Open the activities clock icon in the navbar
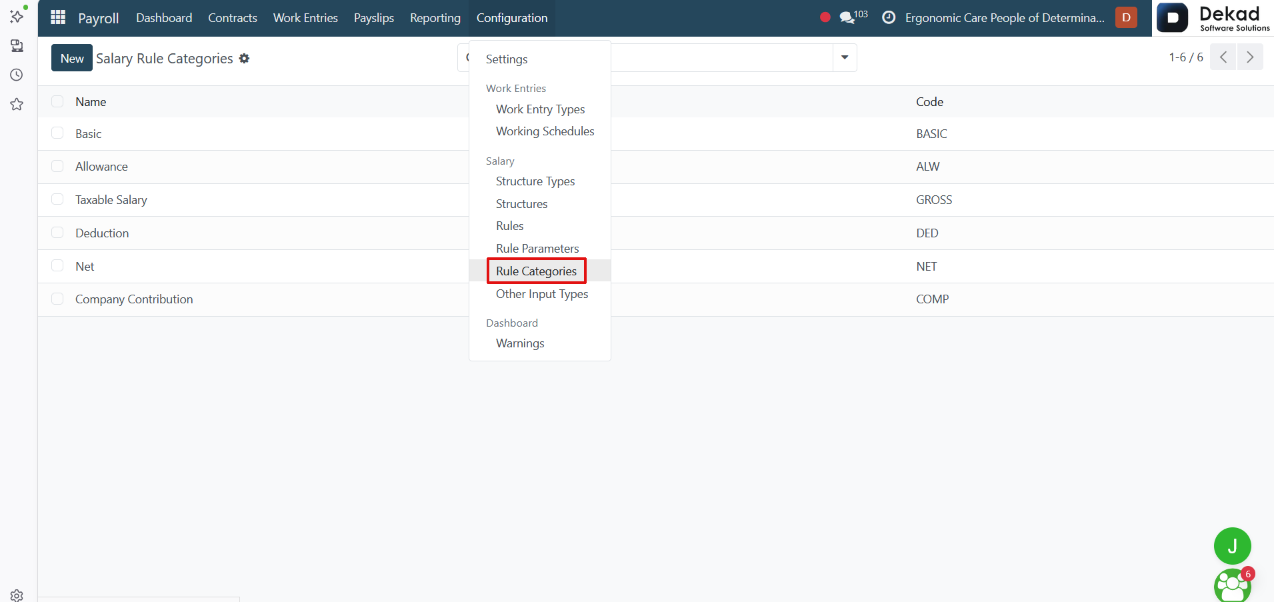1274x602 pixels. (x=888, y=18)
